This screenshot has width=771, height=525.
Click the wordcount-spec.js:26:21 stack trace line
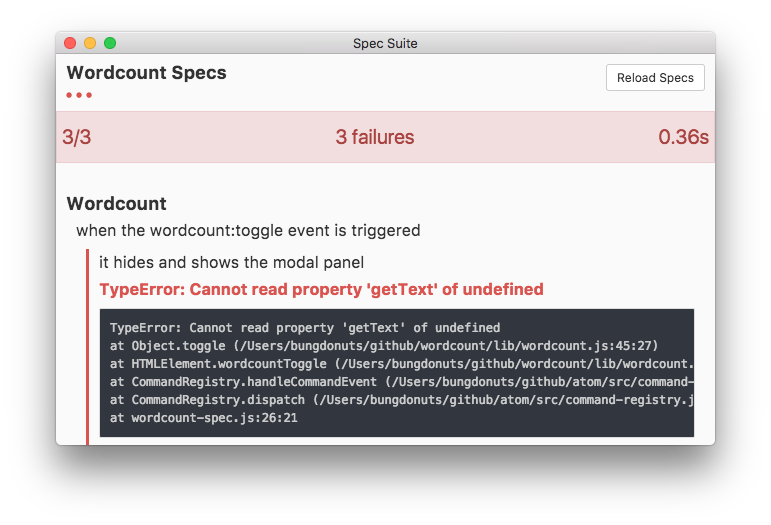(204, 417)
